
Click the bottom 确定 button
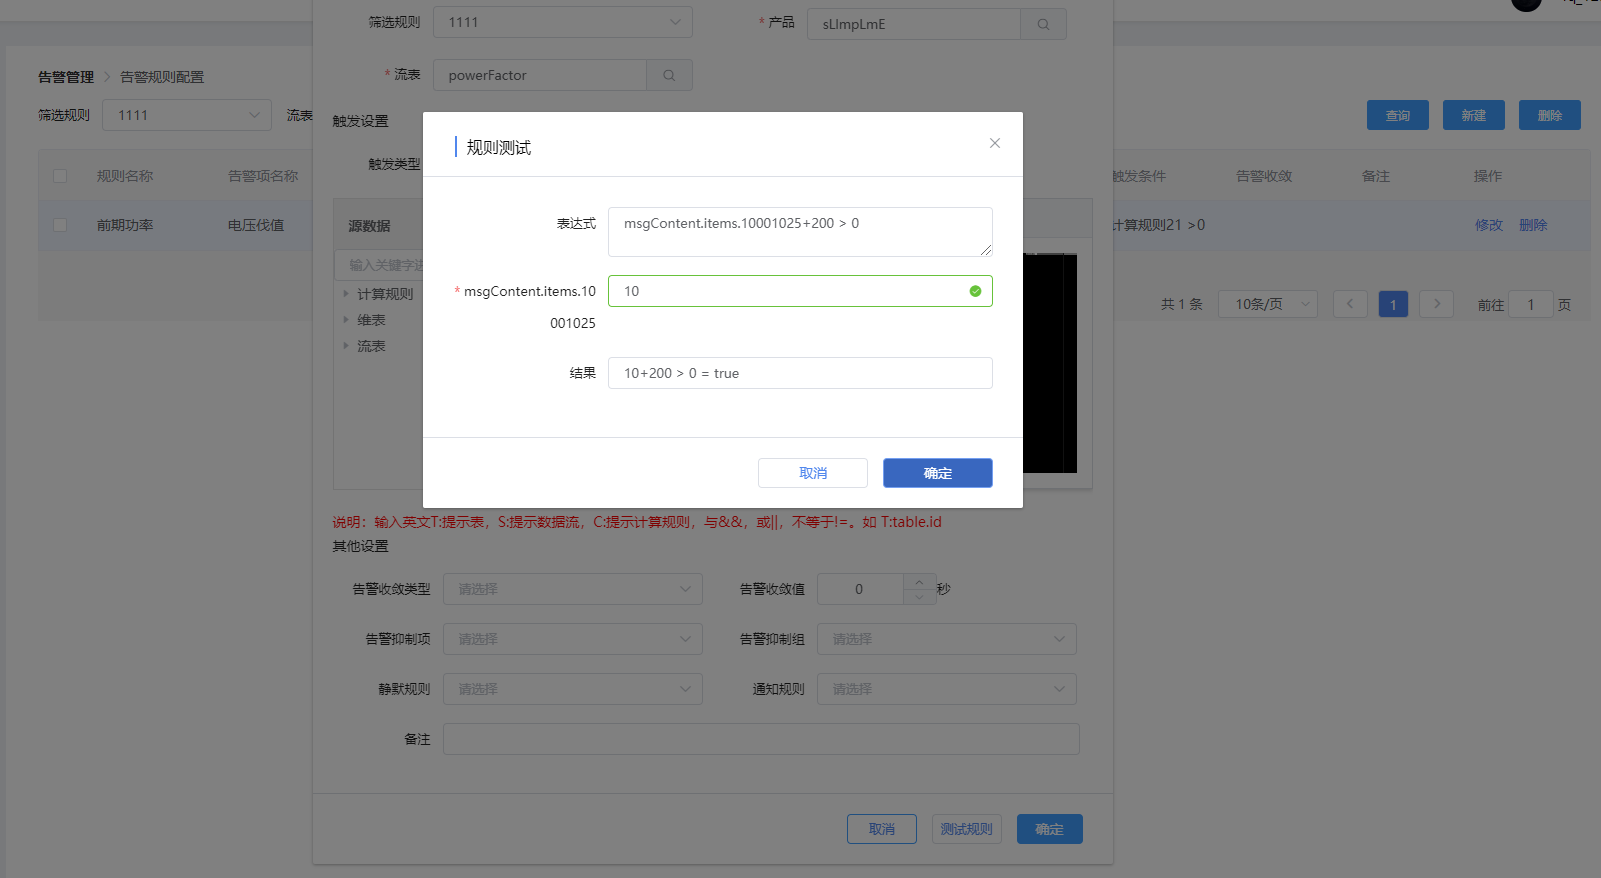point(1049,829)
